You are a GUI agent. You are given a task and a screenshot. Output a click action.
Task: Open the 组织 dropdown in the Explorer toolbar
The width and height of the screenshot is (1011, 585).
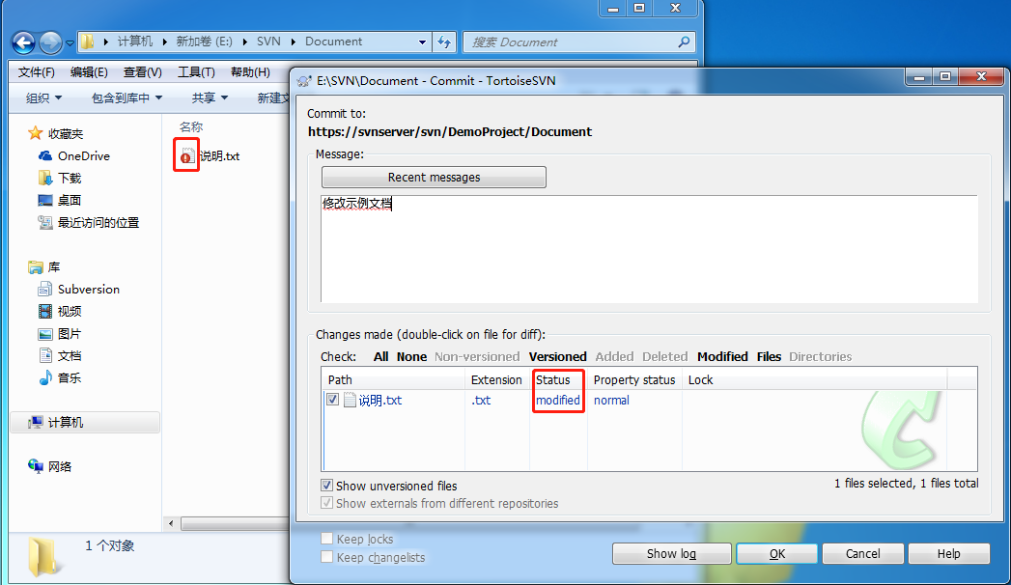tap(44, 98)
